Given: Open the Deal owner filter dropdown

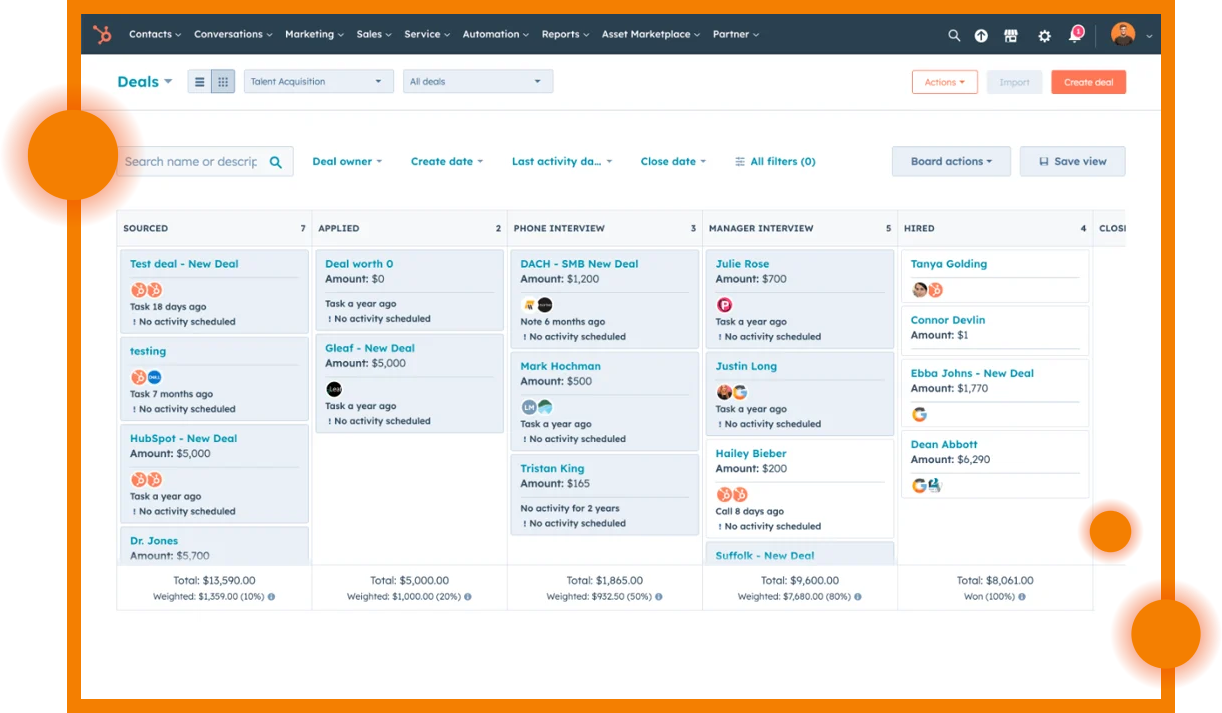Looking at the screenshot, I should [347, 161].
